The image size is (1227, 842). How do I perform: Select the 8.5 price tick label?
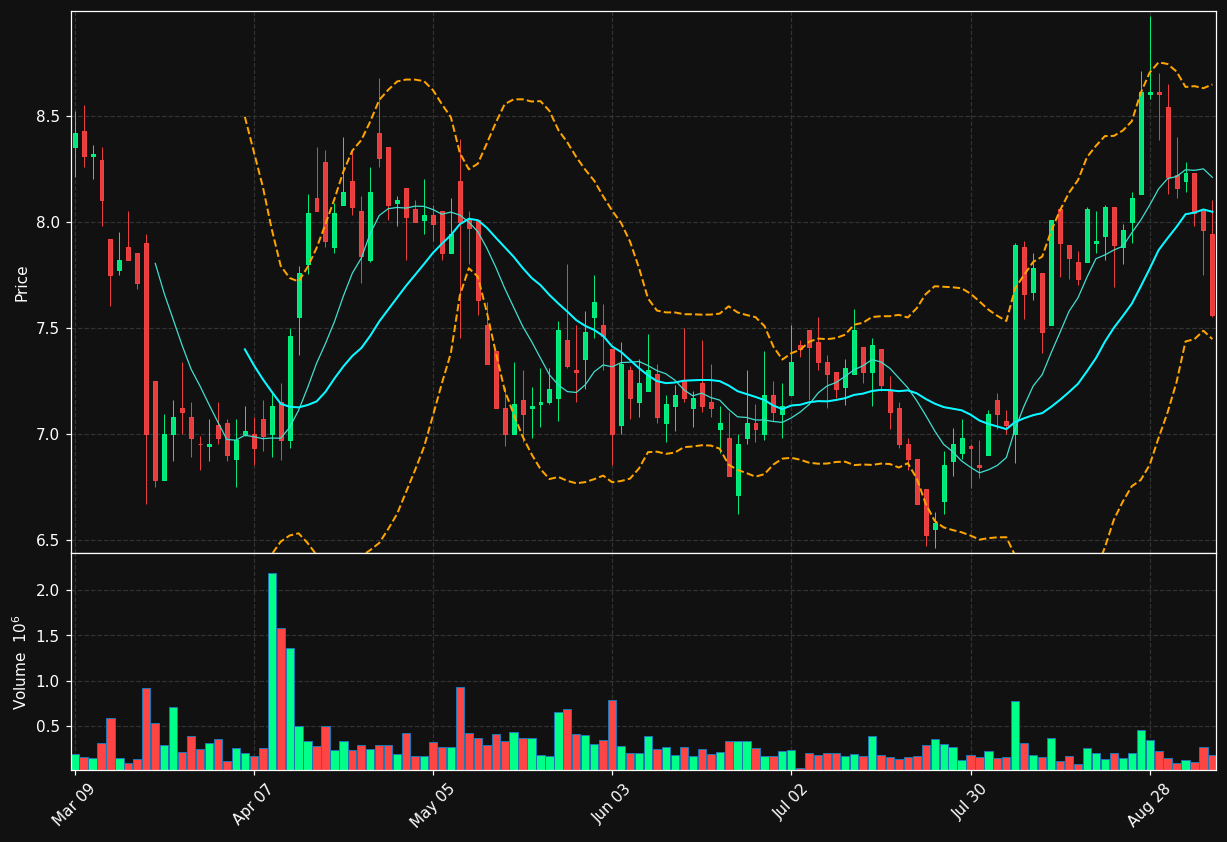pos(50,116)
